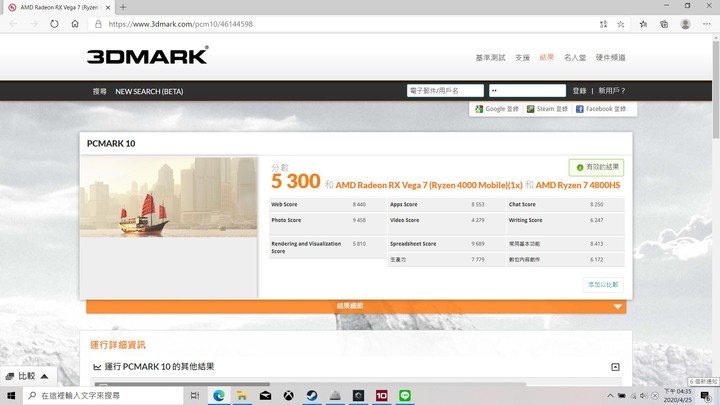Click the page vertical scrollbar
Viewport: 720px width, 405px height.
tap(716, 90)
